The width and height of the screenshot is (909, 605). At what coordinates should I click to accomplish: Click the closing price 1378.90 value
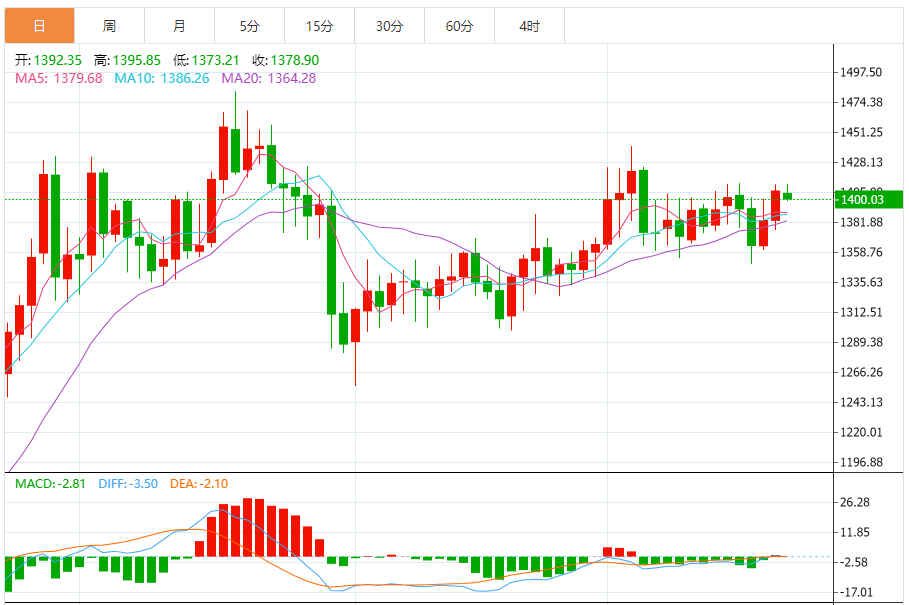(295, 60)
